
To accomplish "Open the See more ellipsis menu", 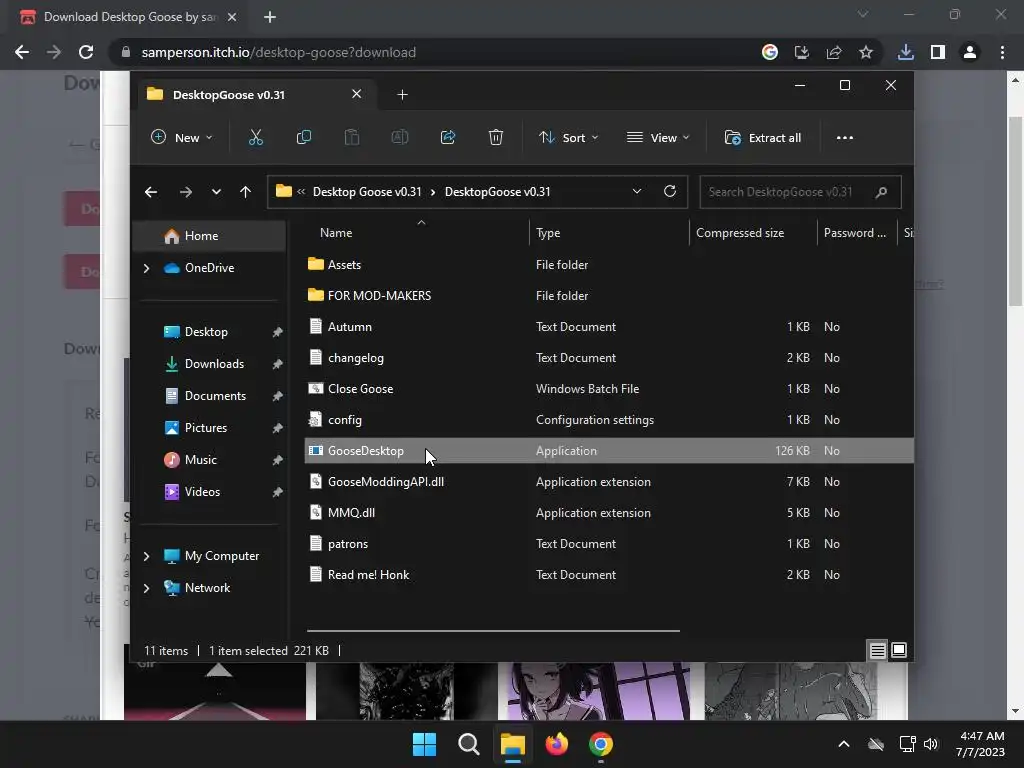I will pyautogui.click(x=844, y=138).
